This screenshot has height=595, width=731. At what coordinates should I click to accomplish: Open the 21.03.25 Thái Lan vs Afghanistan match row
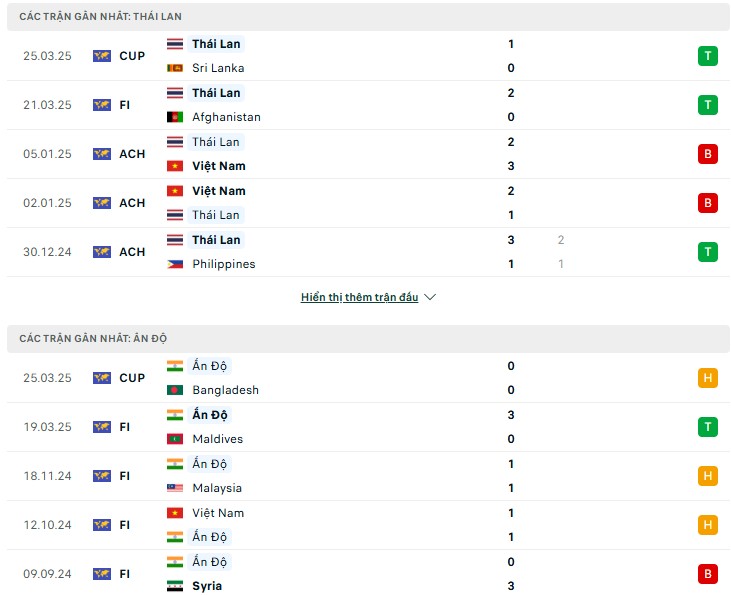tap(368, 105)
